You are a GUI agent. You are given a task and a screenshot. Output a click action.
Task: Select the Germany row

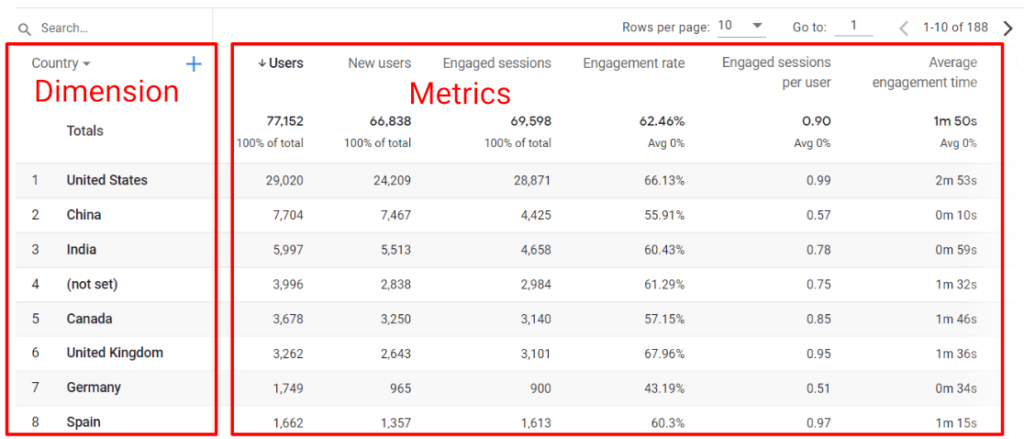(507, 388)
